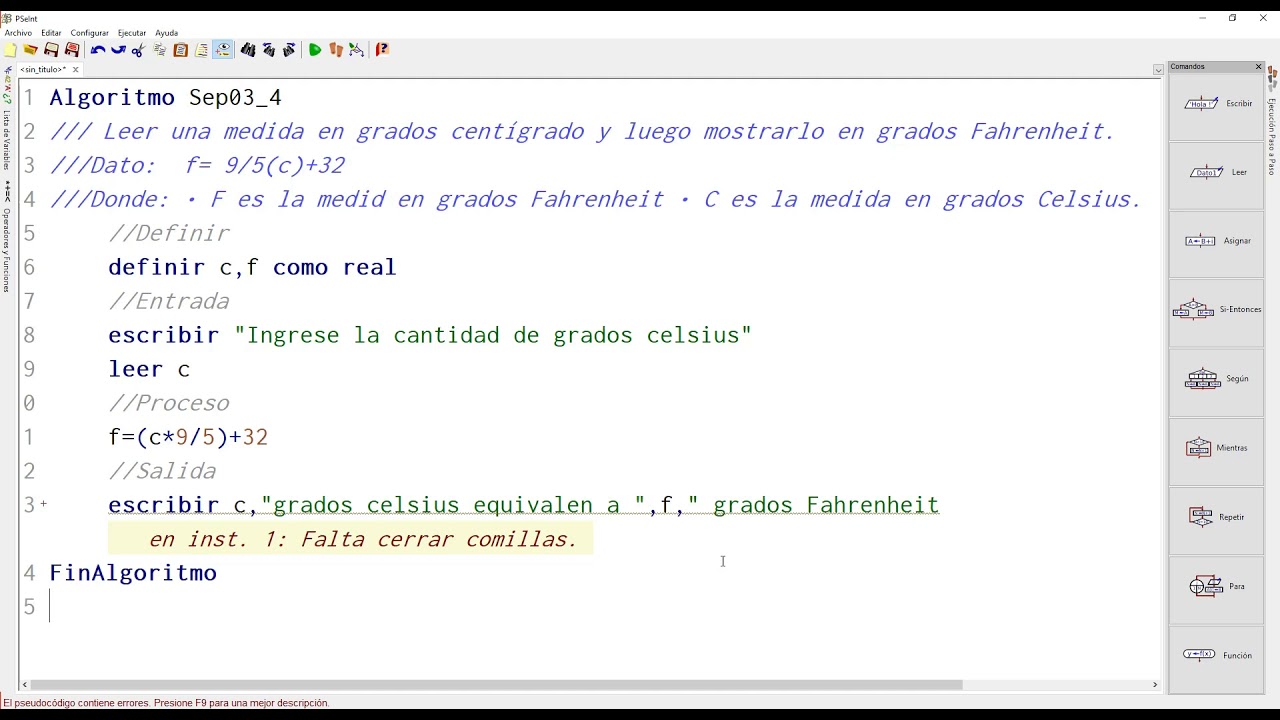Screen dimensions: 1280x720
Task: Cut selection with the scissors icon
Action: (x=138, y=50)
